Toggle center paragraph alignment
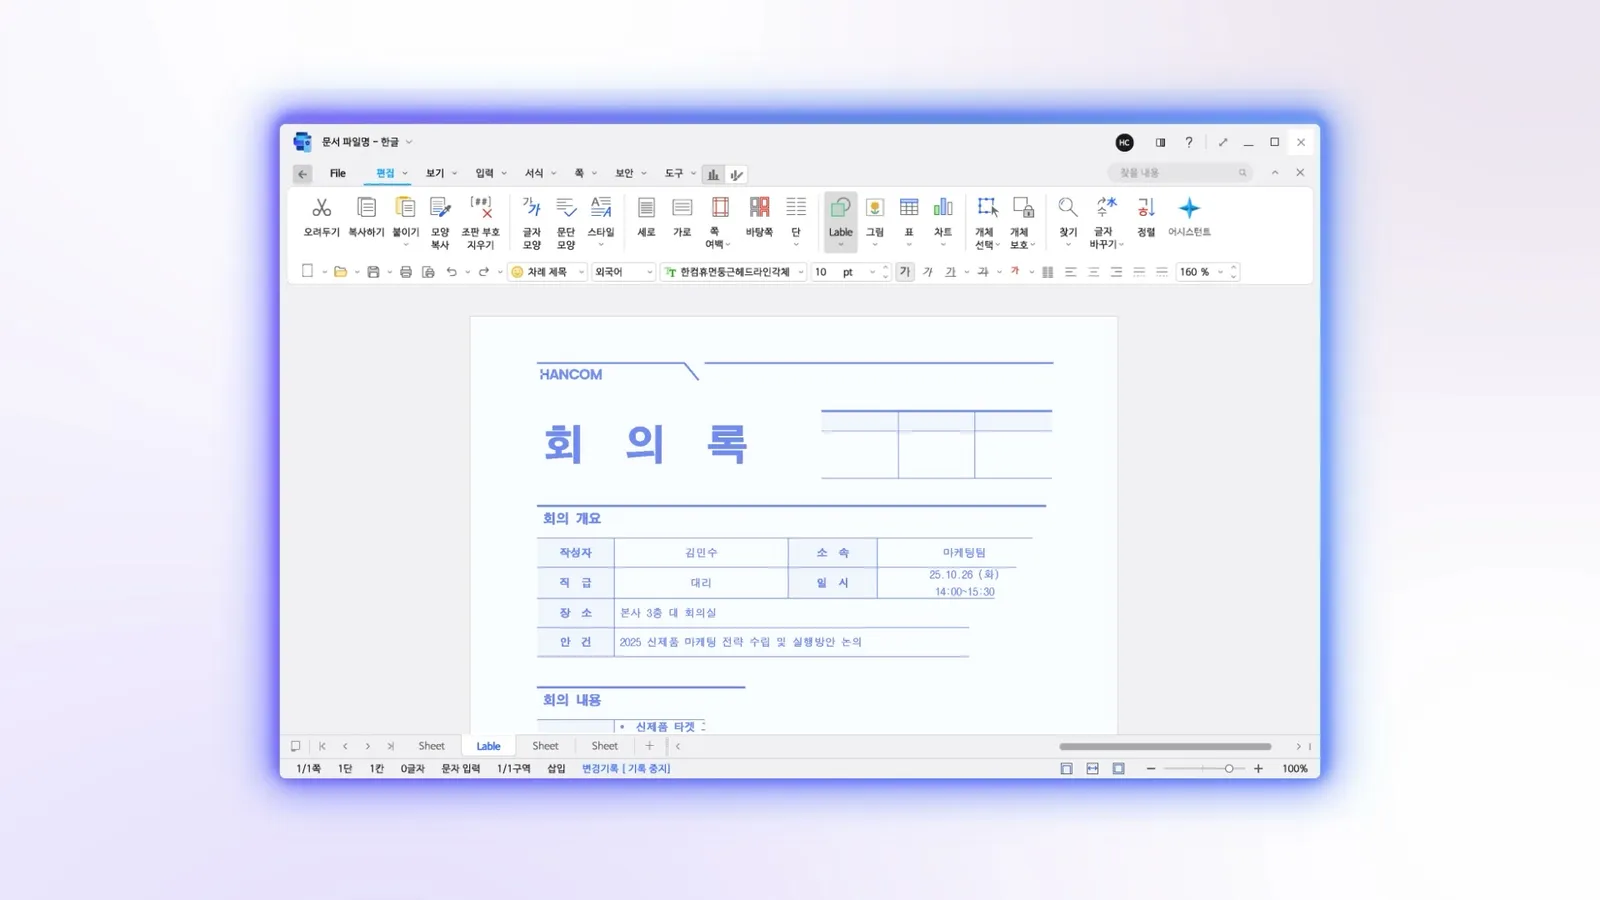Viewport: 1600px width, 900px height. pyautogui.click(x=1093, y=271)
